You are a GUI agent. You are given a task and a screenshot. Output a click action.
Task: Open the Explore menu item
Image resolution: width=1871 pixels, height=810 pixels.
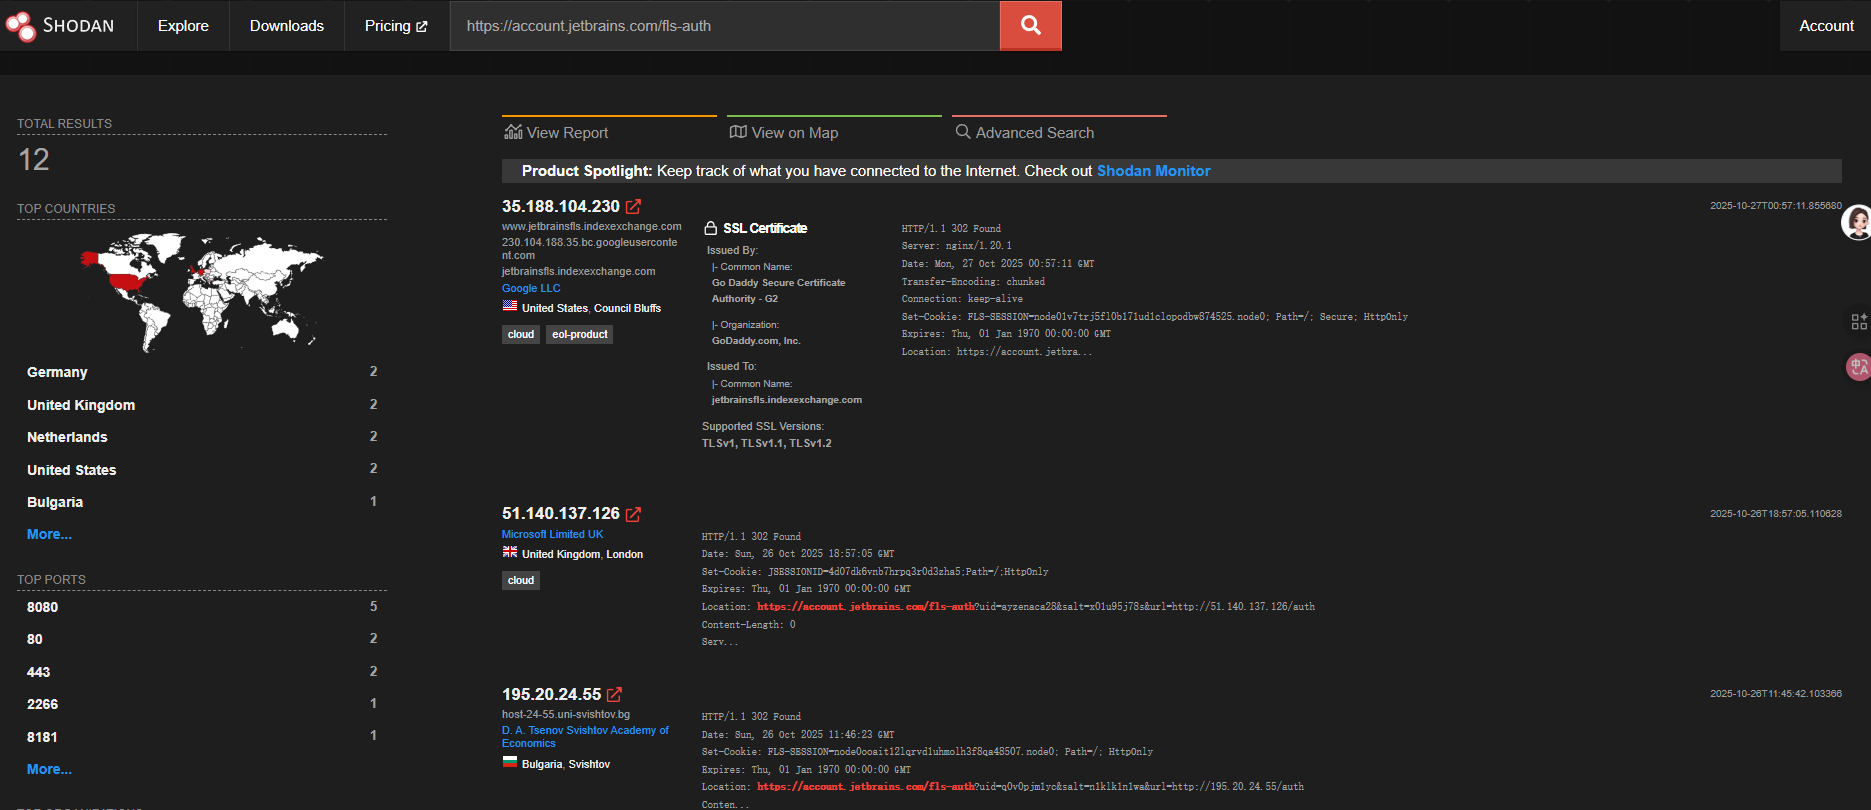click(183, 26)
